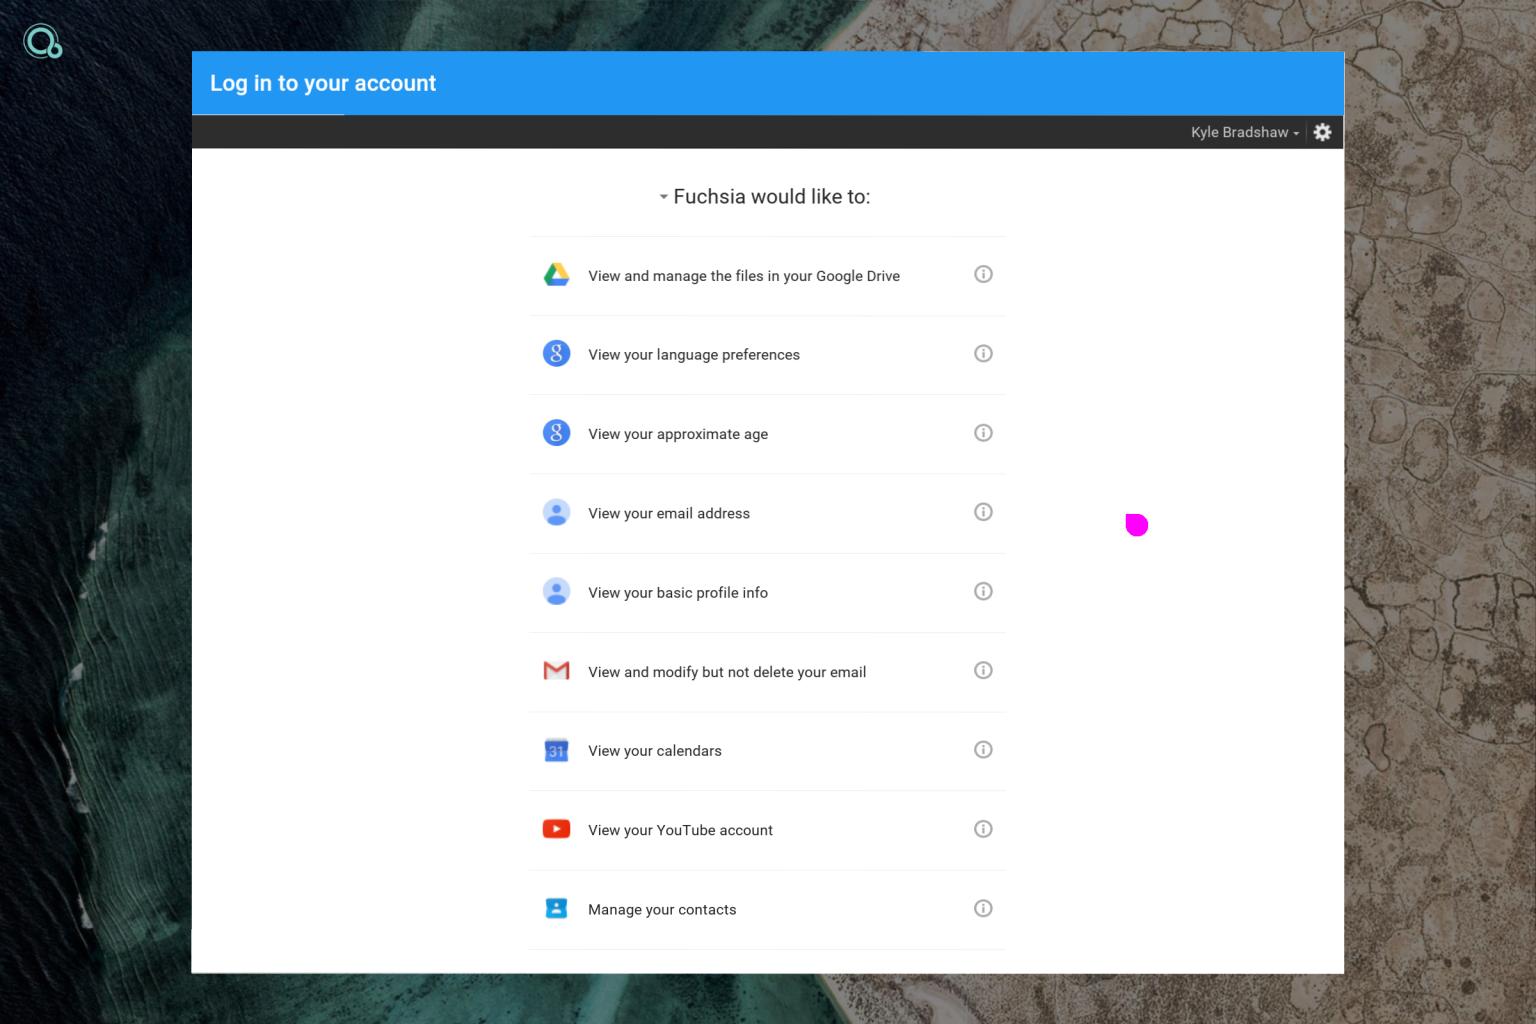Select the 'Log in to your account' tab

pyautogui.click(x=322, y=84)
